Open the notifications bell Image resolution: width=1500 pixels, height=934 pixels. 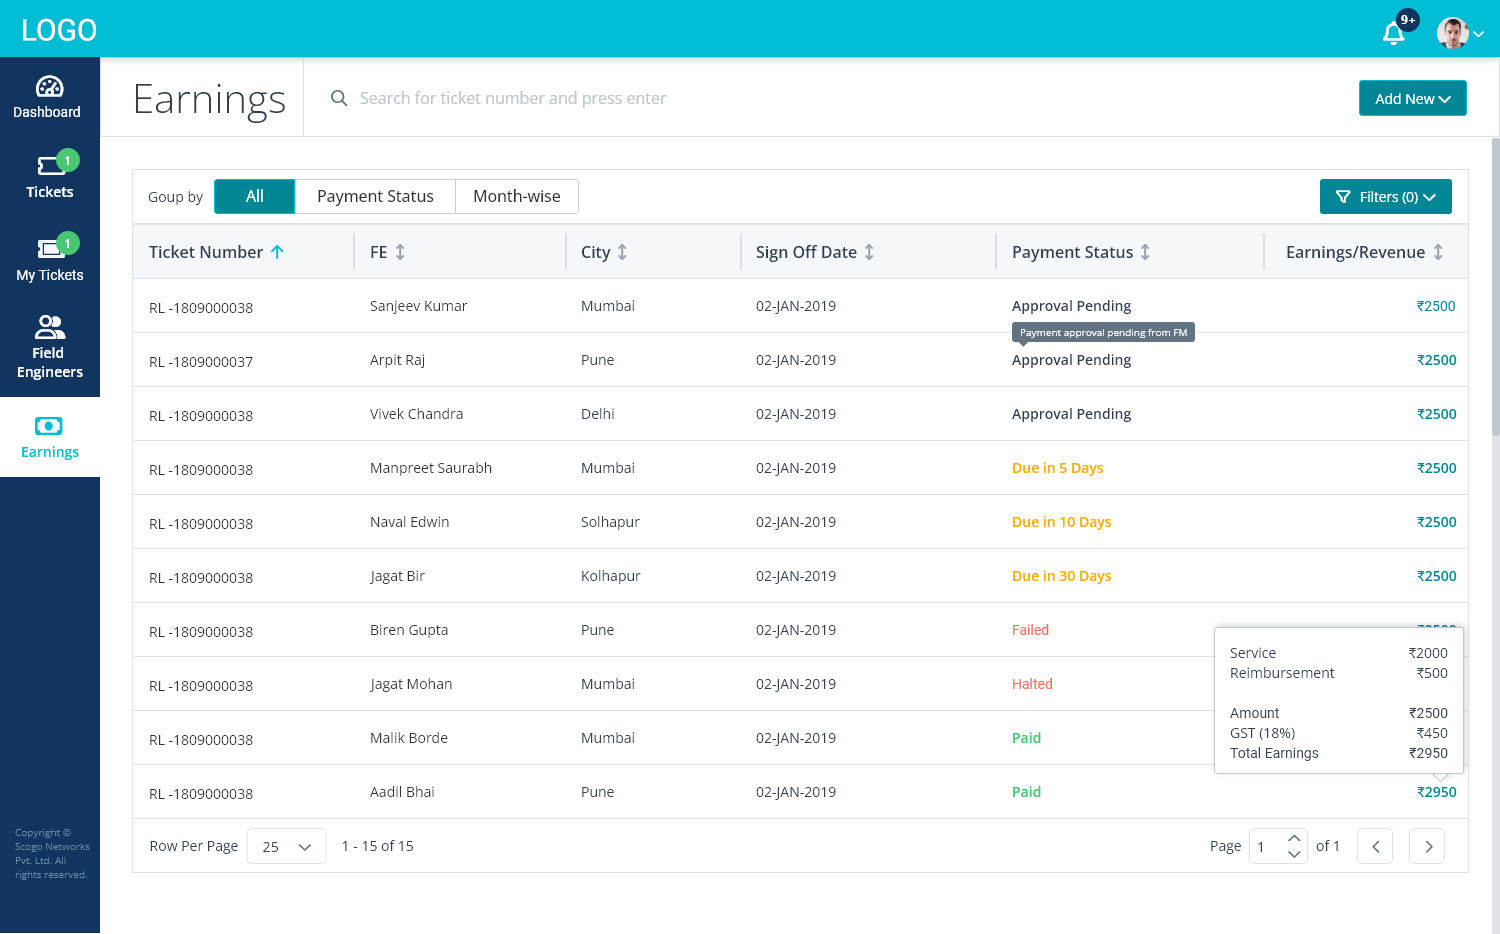pos(1393,33)
